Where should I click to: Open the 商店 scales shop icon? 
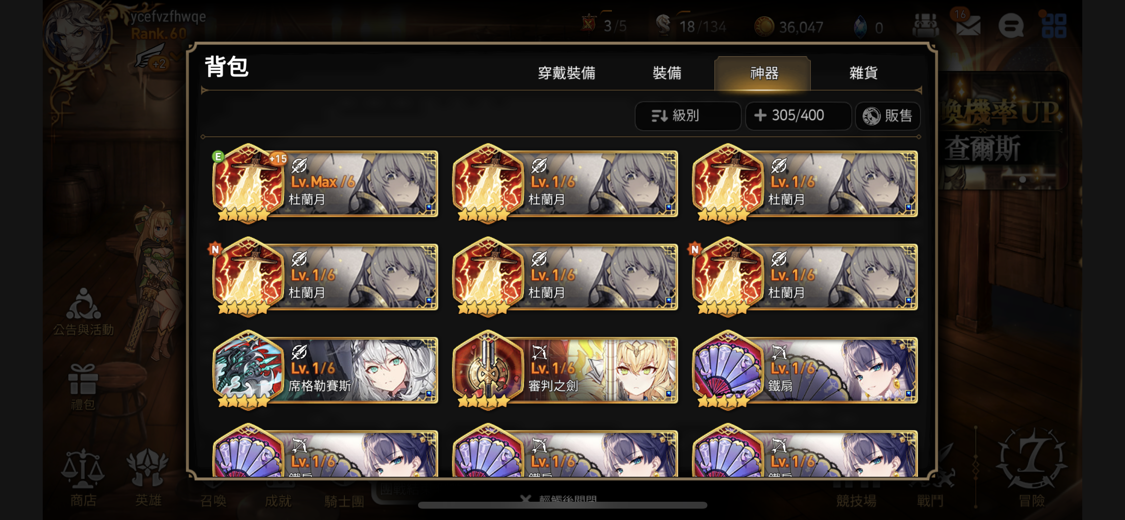[83, 479]
